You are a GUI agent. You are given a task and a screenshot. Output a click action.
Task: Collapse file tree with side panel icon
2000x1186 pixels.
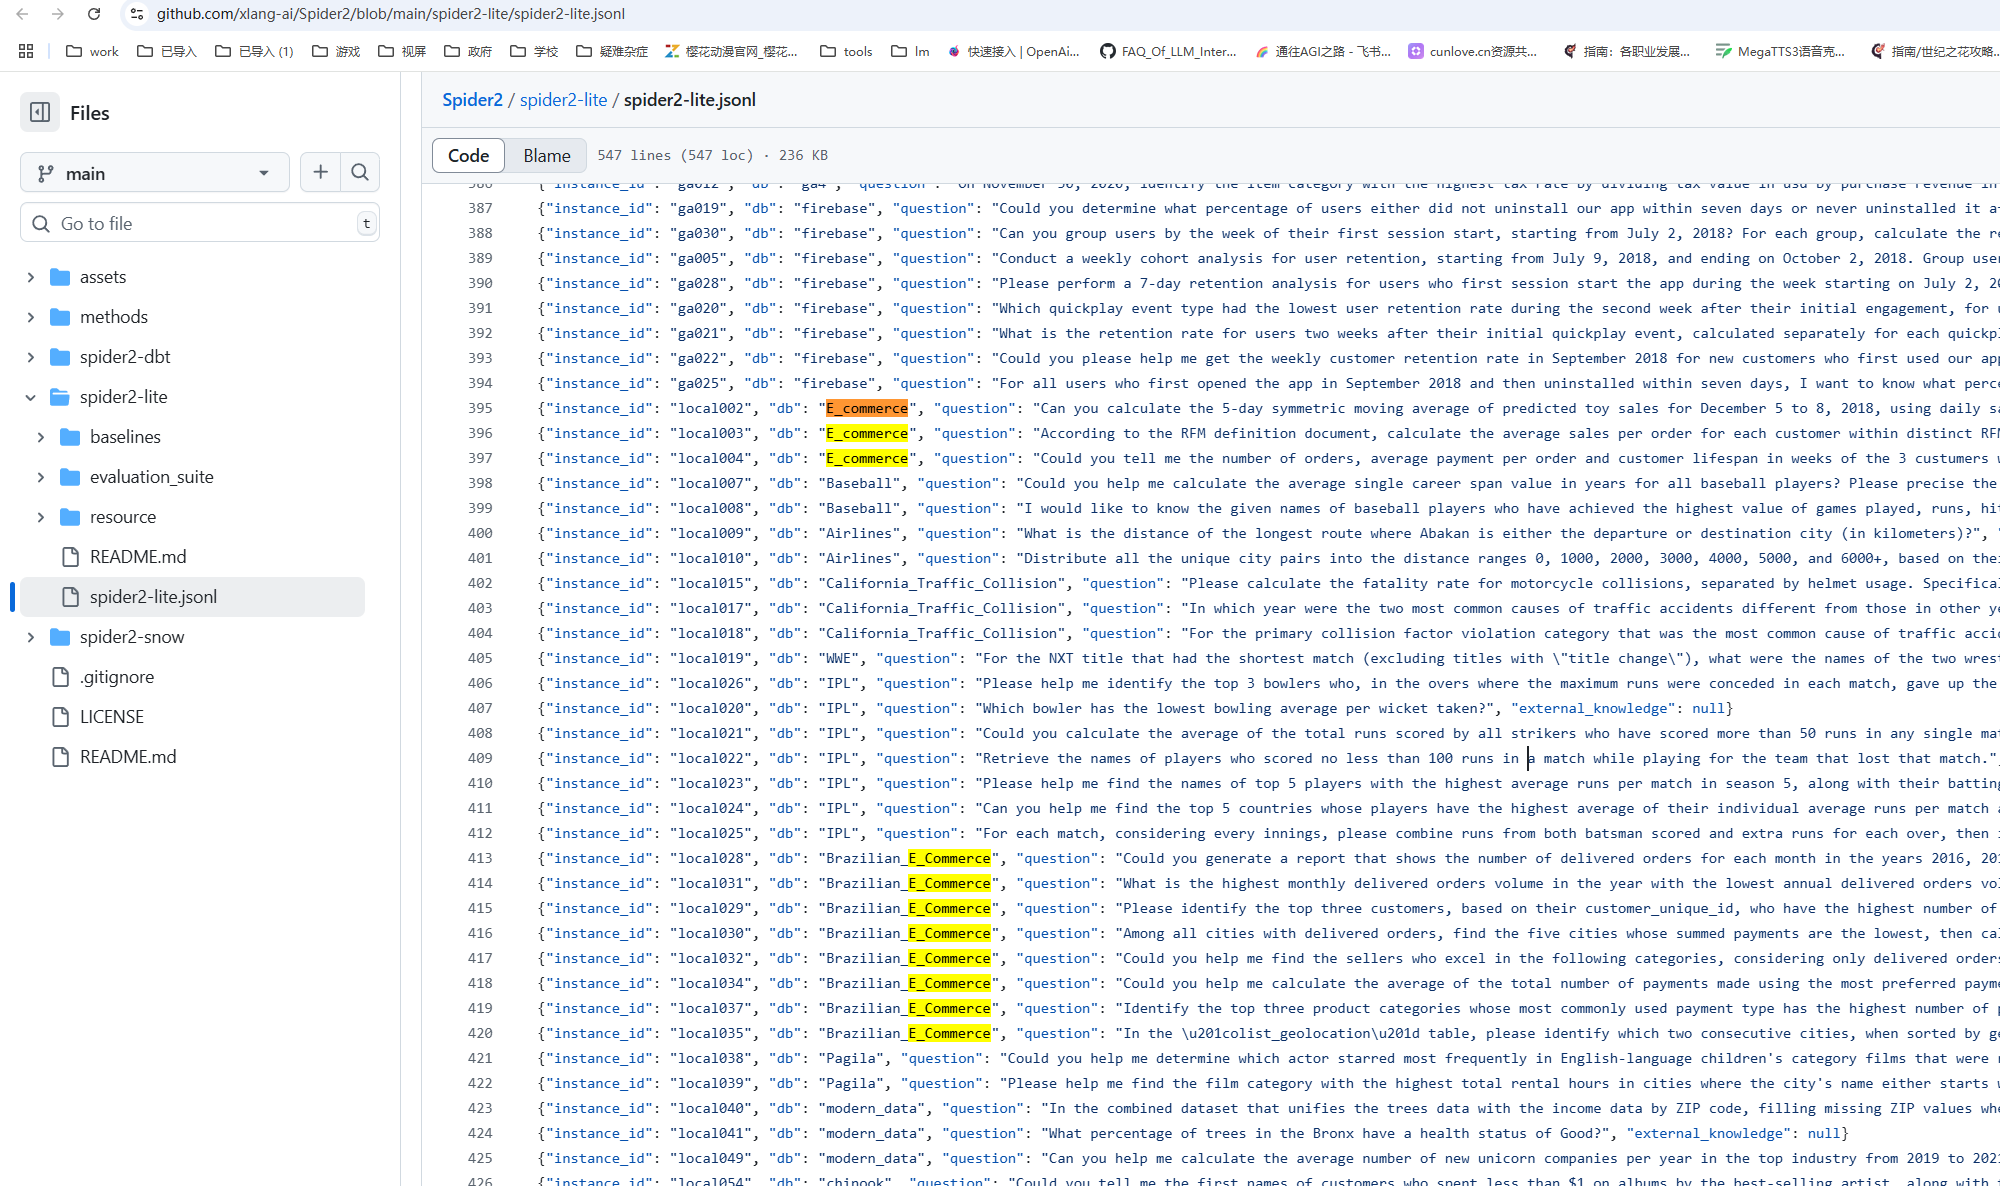(40, 113)
